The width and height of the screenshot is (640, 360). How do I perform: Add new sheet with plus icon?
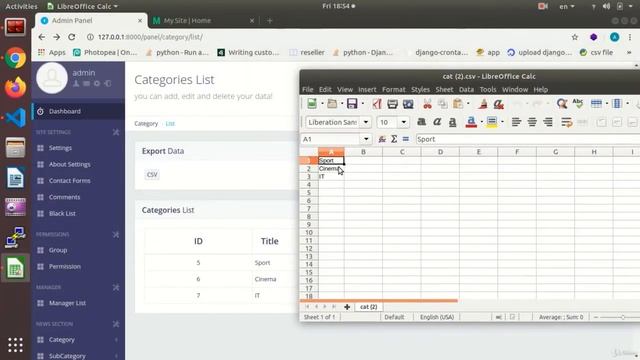347,307
